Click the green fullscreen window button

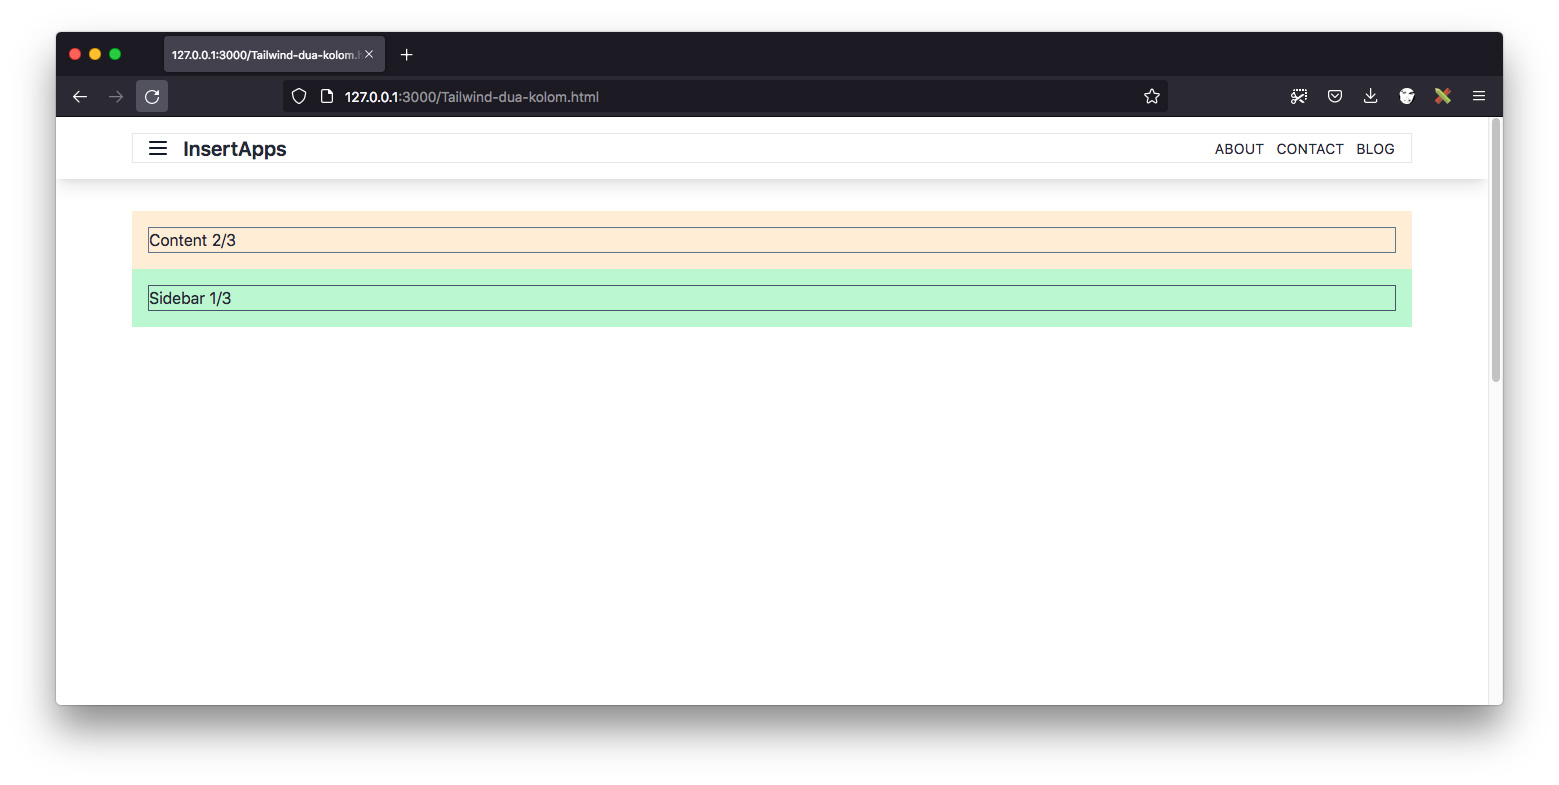pyautogui.click(x=115, y=54)
